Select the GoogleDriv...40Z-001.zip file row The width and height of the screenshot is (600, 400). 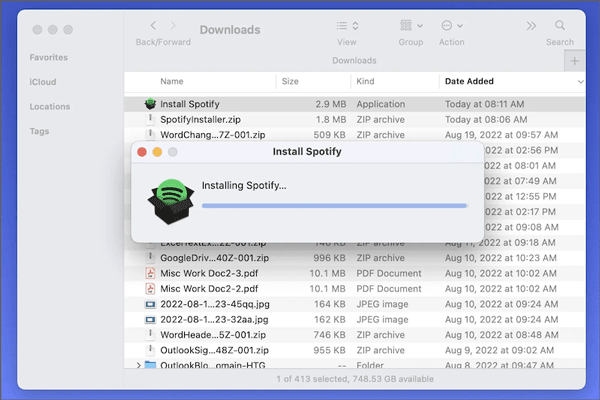[350, 258]
